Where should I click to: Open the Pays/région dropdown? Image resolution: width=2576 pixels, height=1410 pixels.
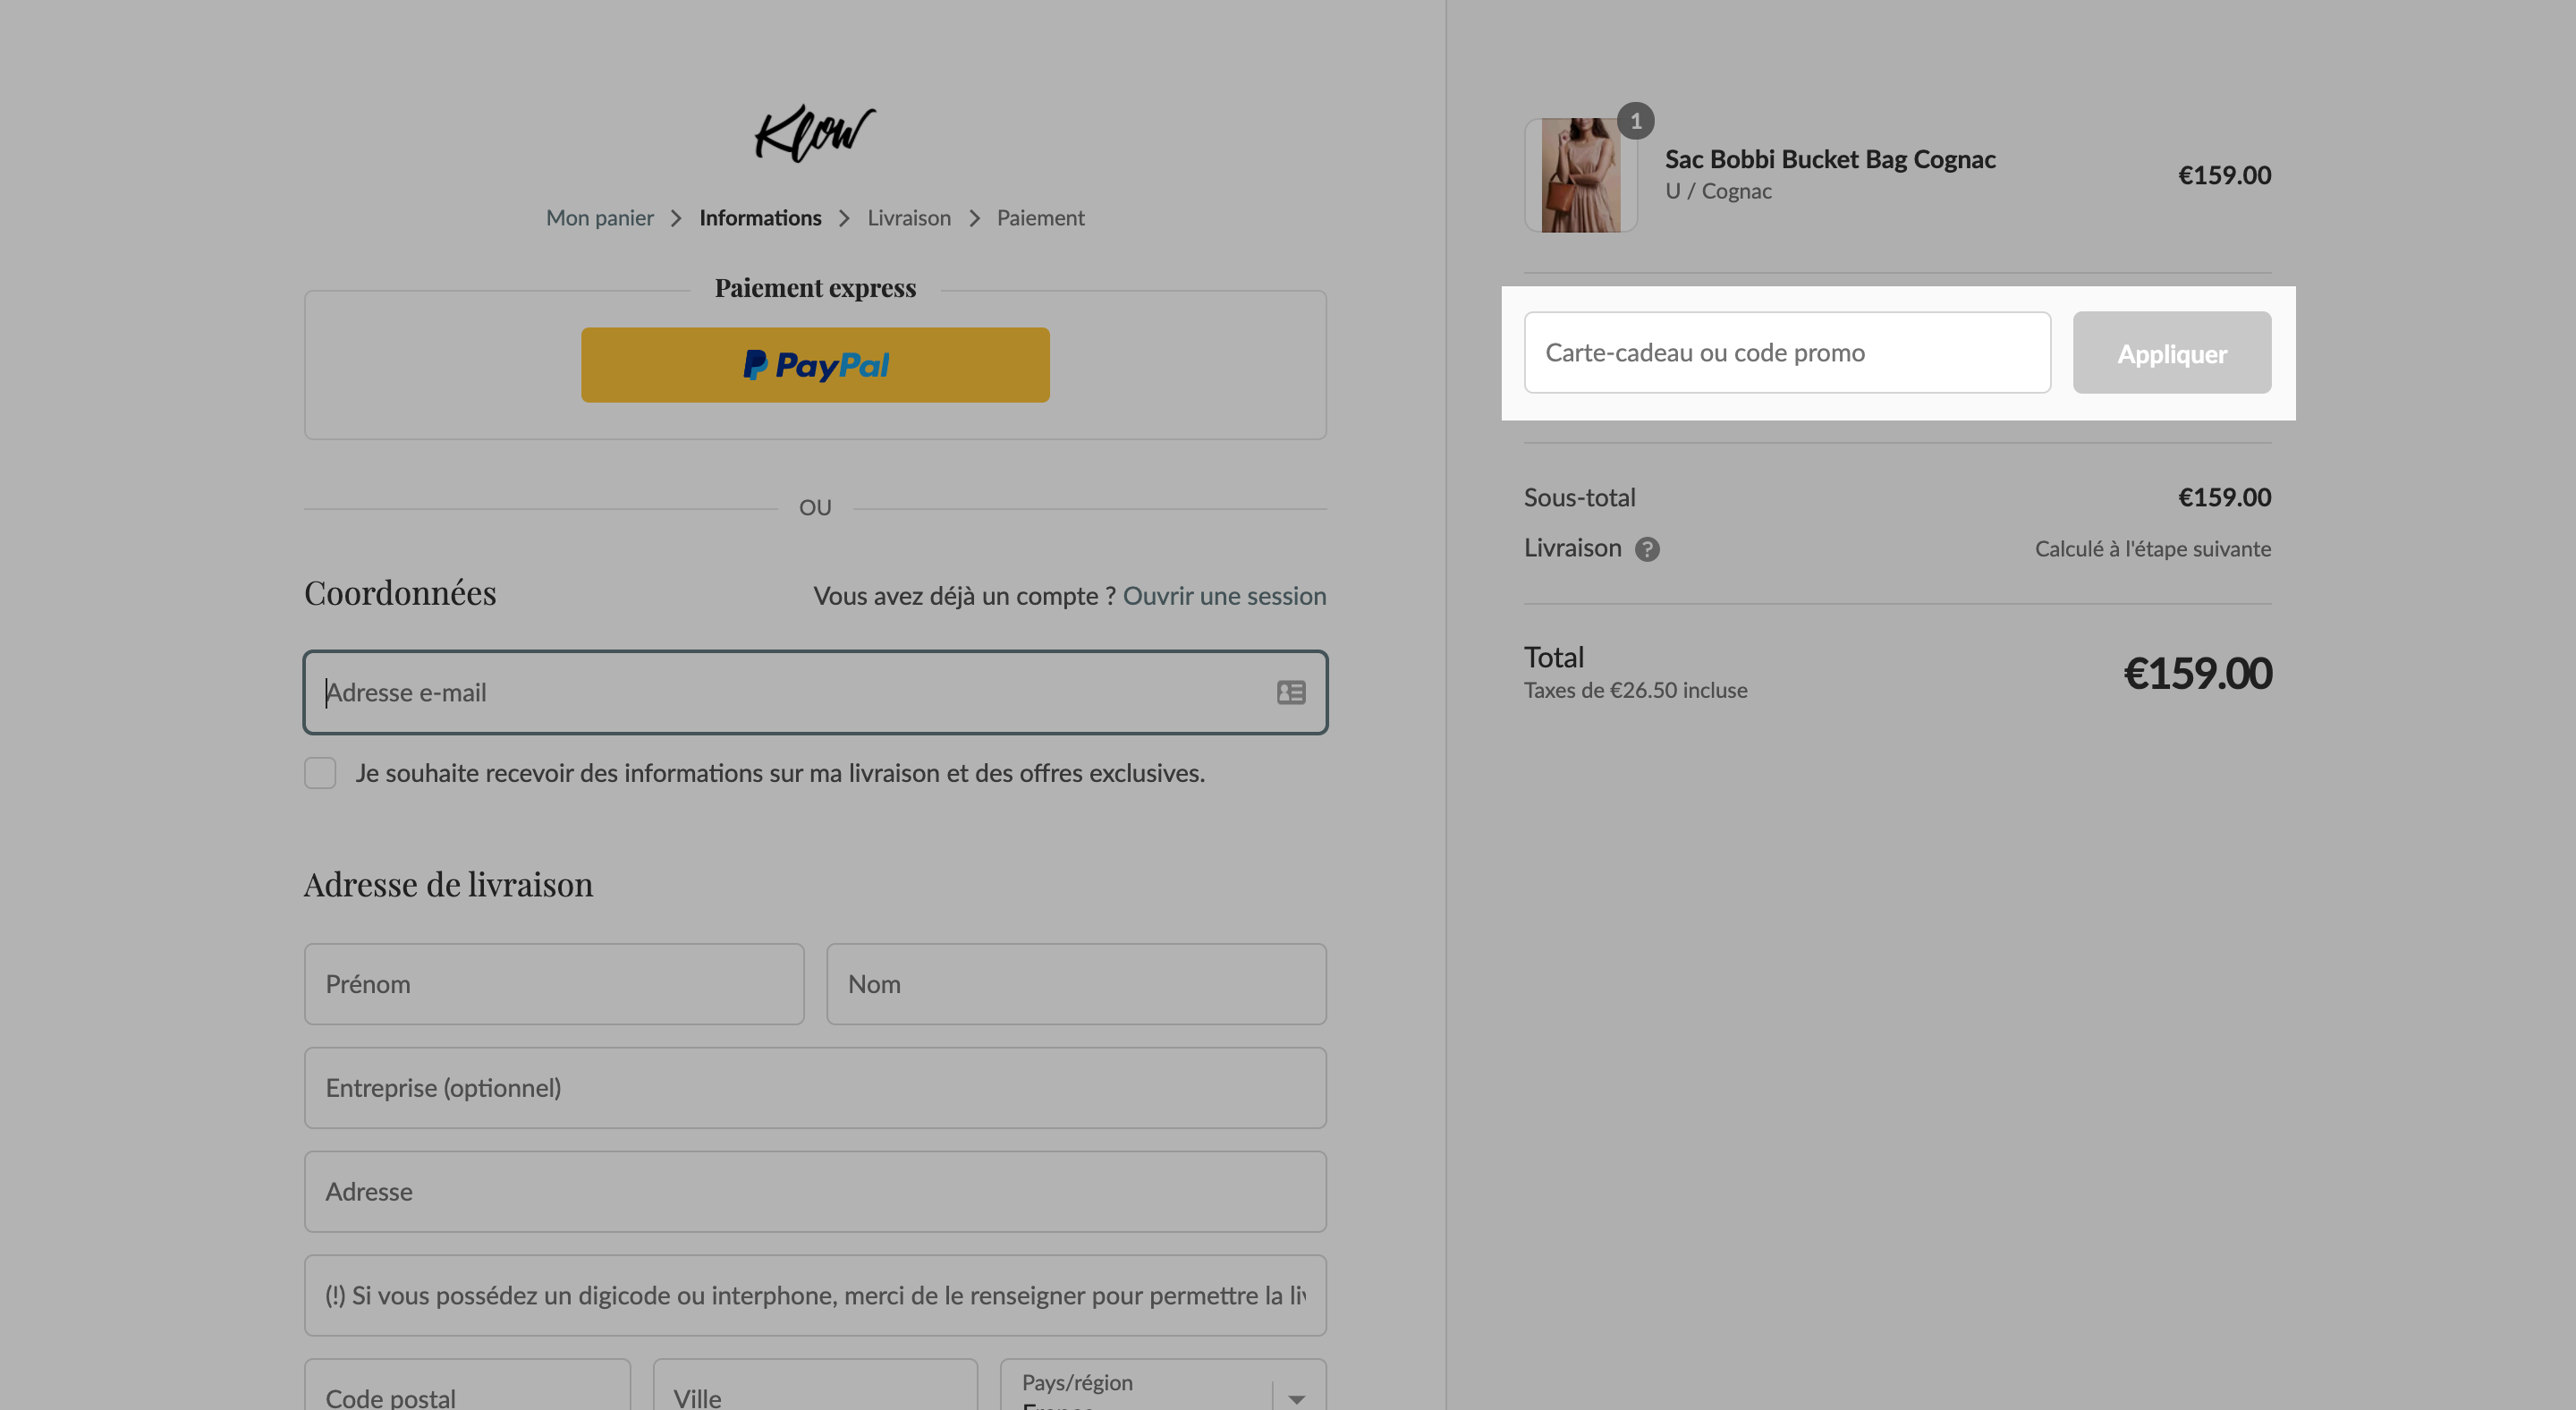tap(1163, 1384)
